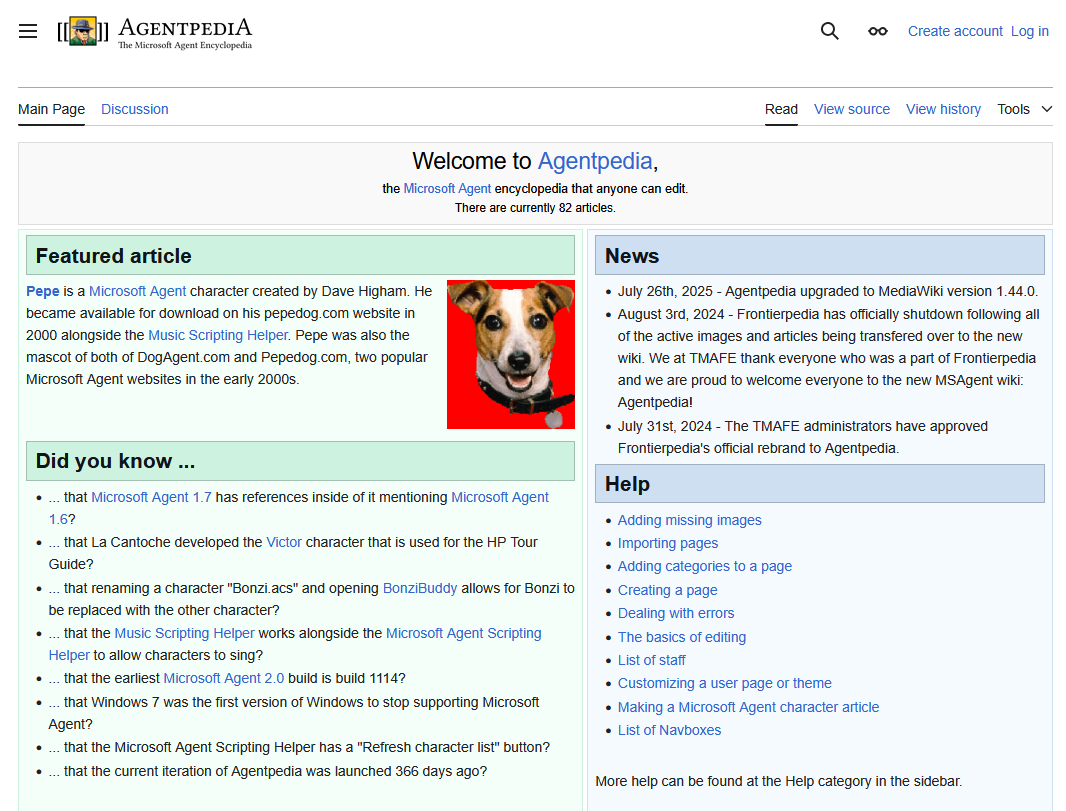Viewport: 1066px width, 811px height.
Task: Click 'There are currently 82 articles' text
Action: point(535,207)
